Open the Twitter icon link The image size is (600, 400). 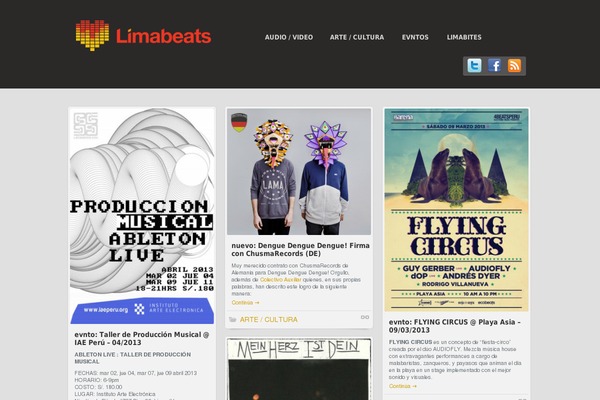474,65
